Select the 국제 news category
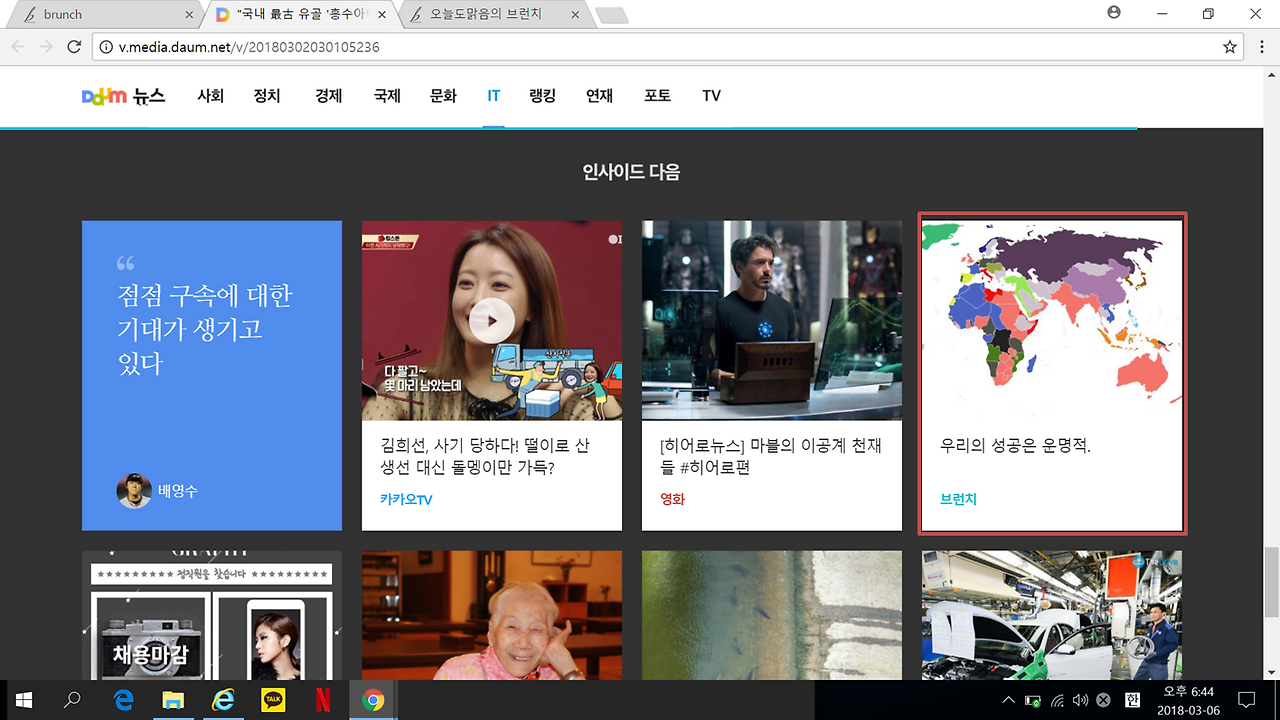This screenshot has width=1280, height=720. 387,96
